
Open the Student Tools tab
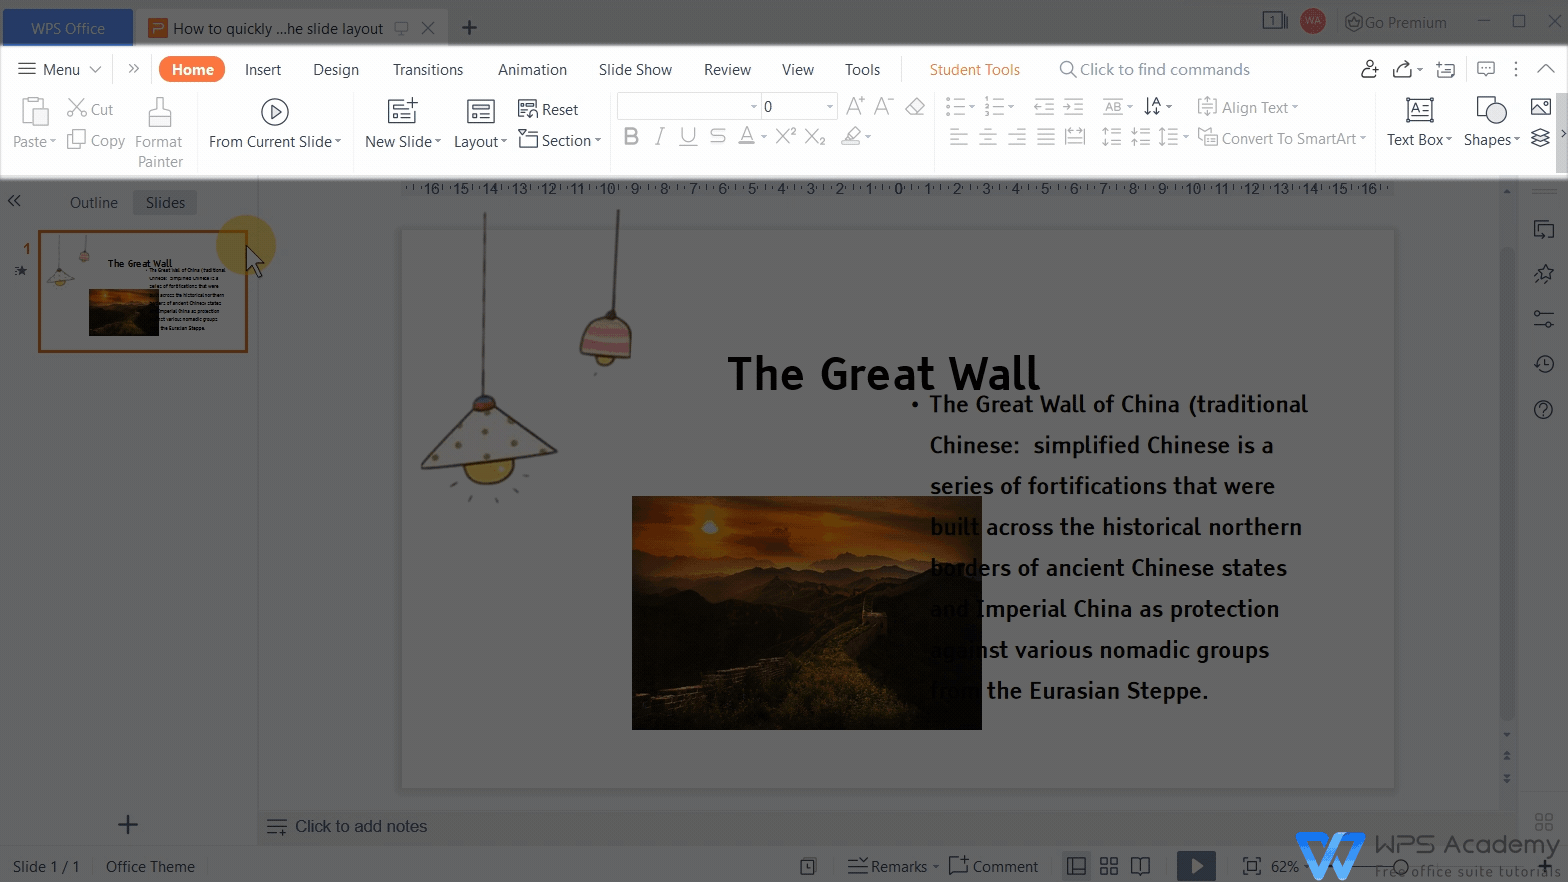[x=975, y=69]
